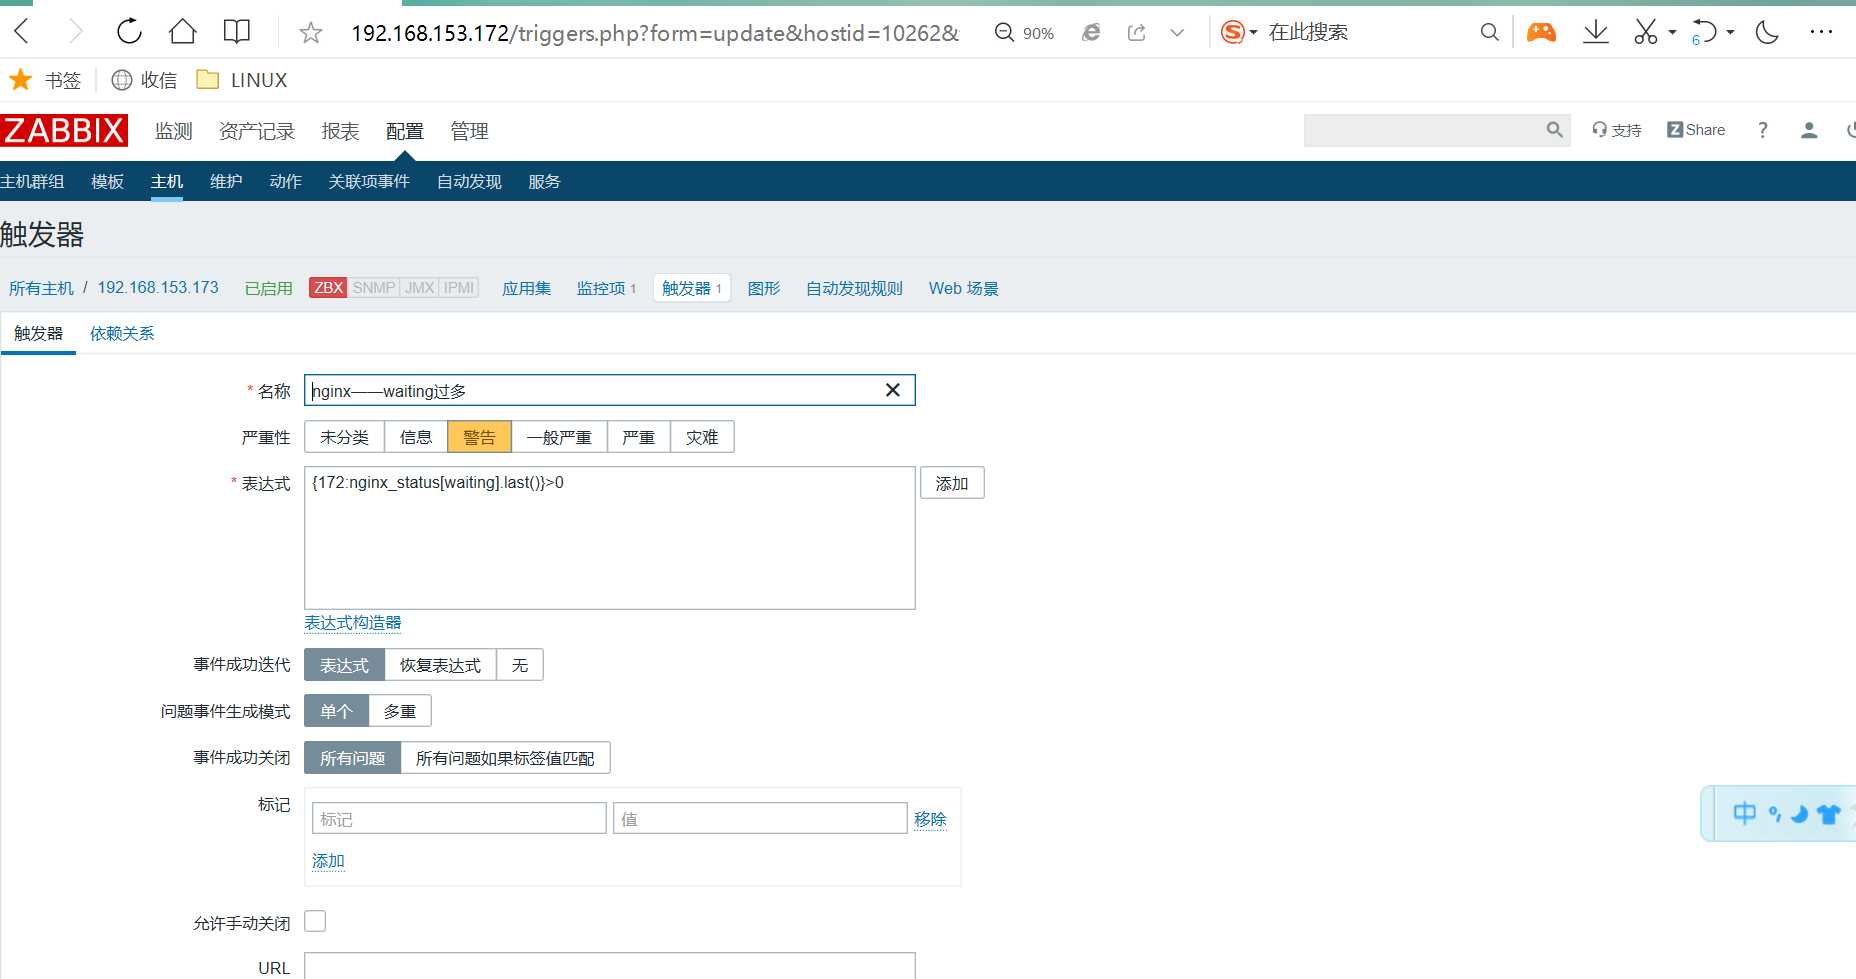Go back with the browser back arrow
Screen dimensions: 1856x979
click(23, 32)
